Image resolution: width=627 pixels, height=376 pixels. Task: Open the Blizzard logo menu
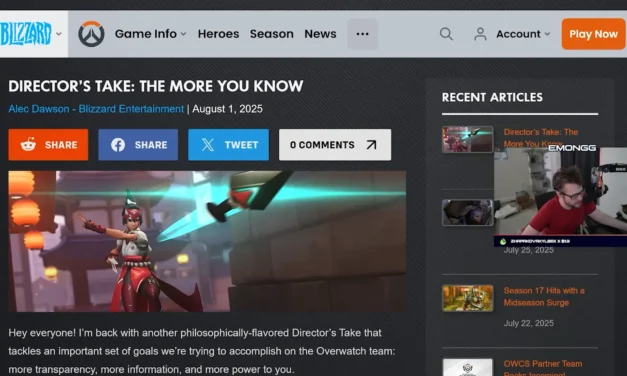click(26, 34)
